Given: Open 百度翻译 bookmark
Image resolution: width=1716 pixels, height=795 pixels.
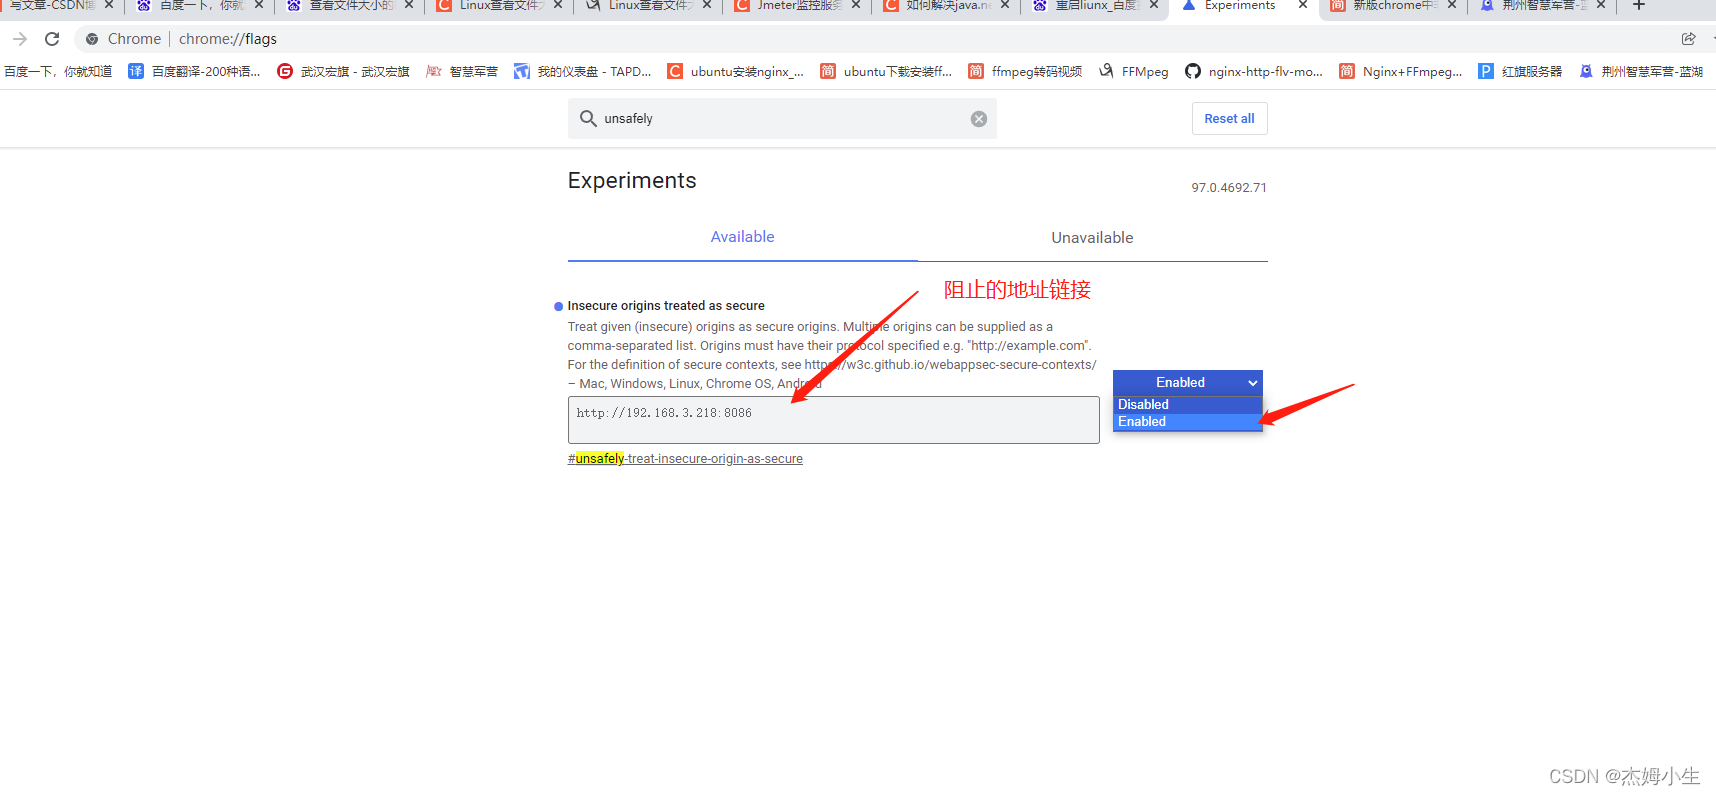Looking at the screenshot, I should [x=194, y=71].
